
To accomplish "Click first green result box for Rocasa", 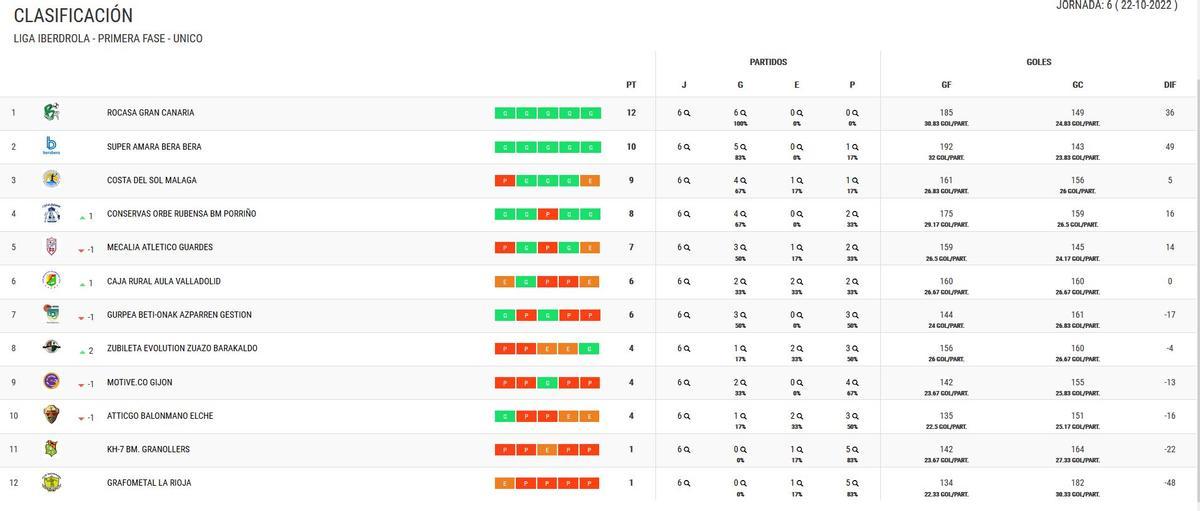I will [x=505, y=113].
